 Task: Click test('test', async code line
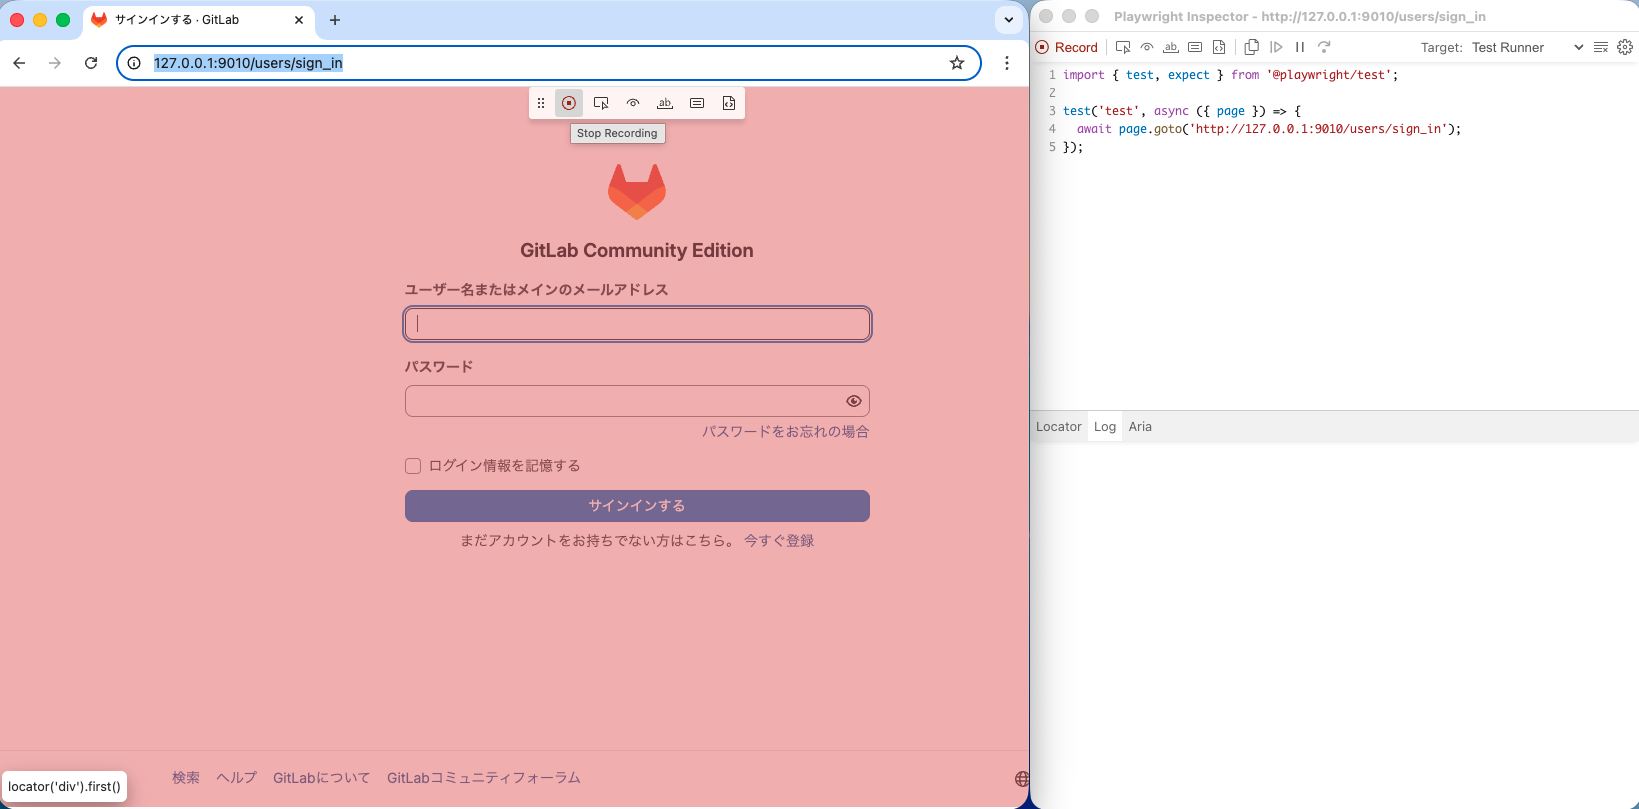pyautogui.click(x=1182, y=111)
